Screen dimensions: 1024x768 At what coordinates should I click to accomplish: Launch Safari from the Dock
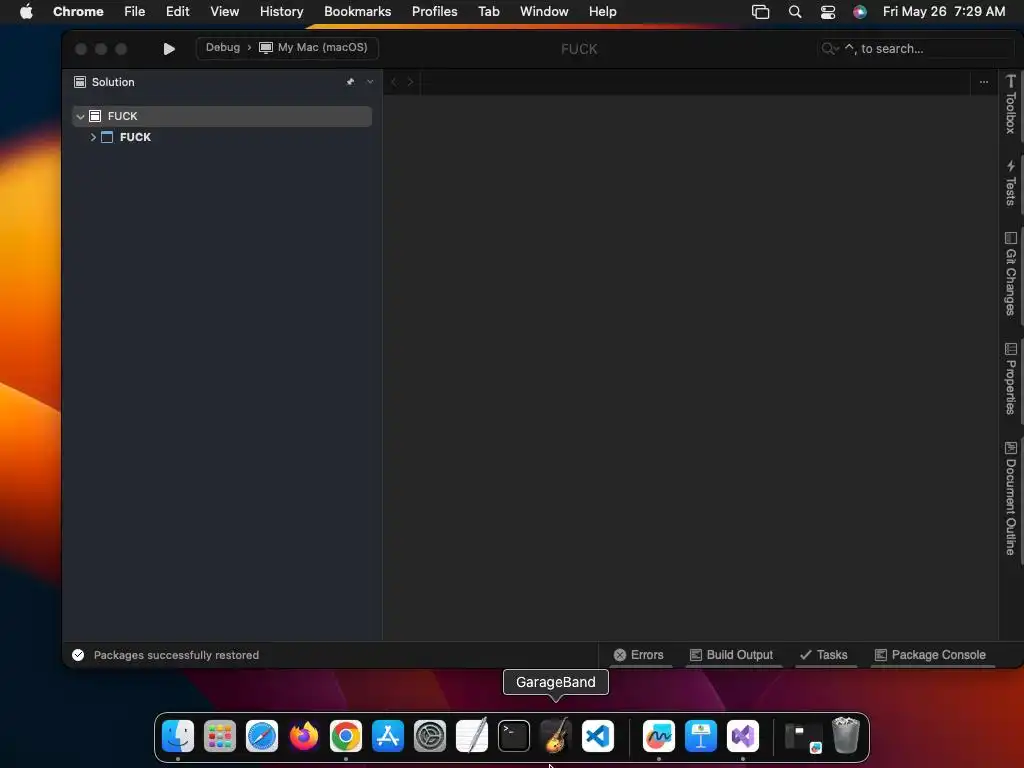point(262,736)
